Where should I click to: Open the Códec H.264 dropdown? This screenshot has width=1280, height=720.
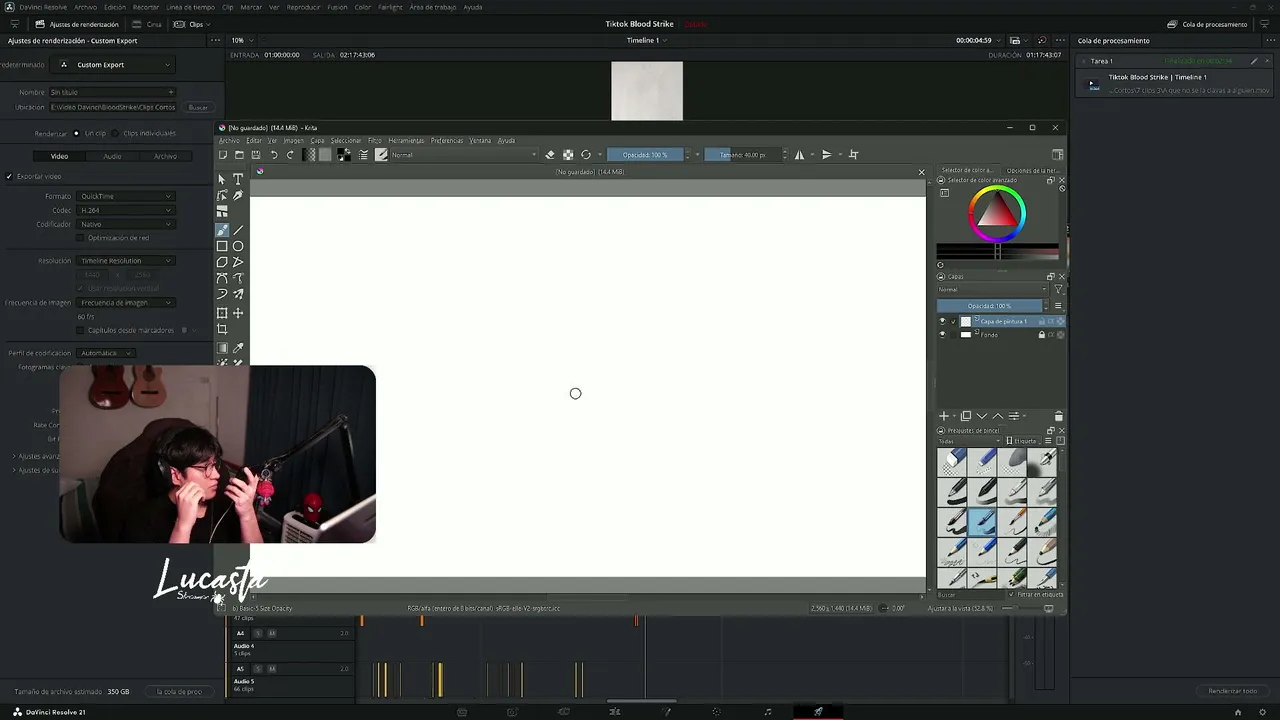(x=126, y=210)
